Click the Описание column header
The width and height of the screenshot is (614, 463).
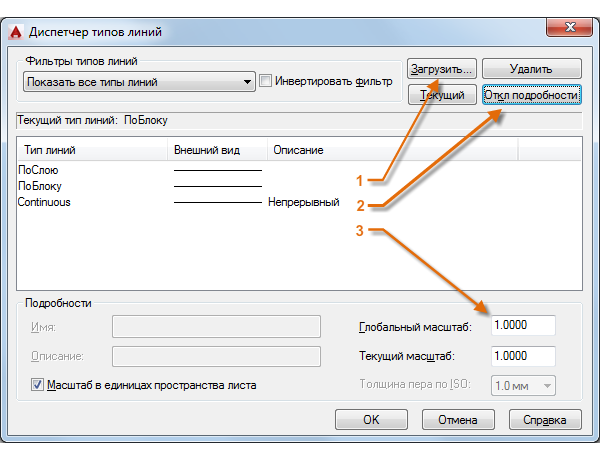[390, 150]
